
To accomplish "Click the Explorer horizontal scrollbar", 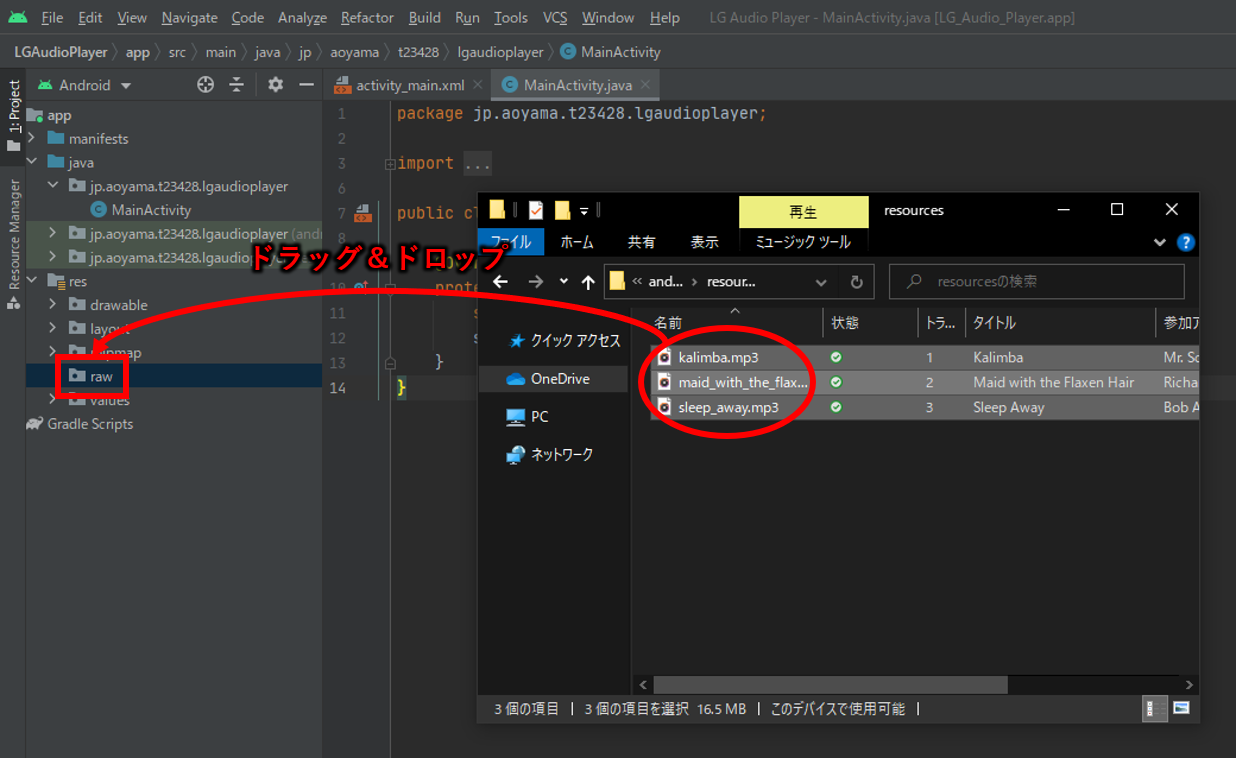I will (831, 685).
